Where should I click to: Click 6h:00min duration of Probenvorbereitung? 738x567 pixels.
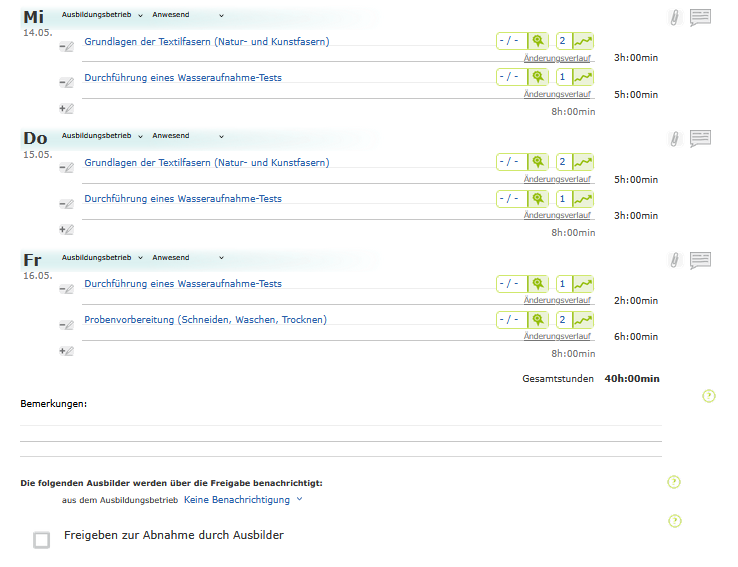pos(636,337)
